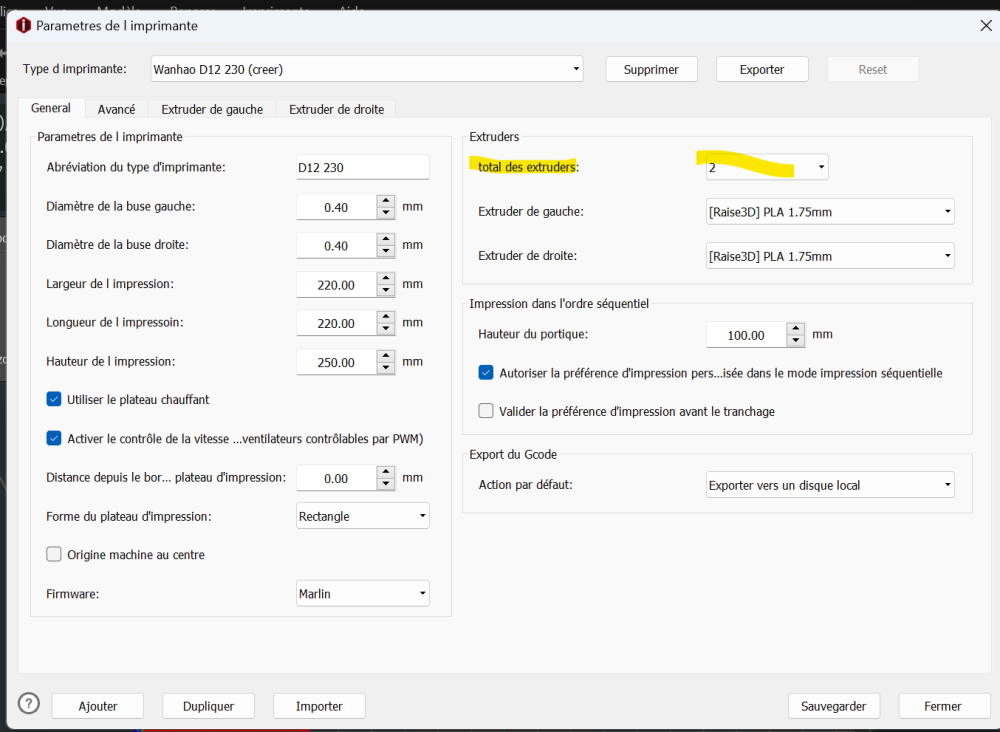Click the Ajouter button
Screen dimensions: 1000x732
(98, 706)
